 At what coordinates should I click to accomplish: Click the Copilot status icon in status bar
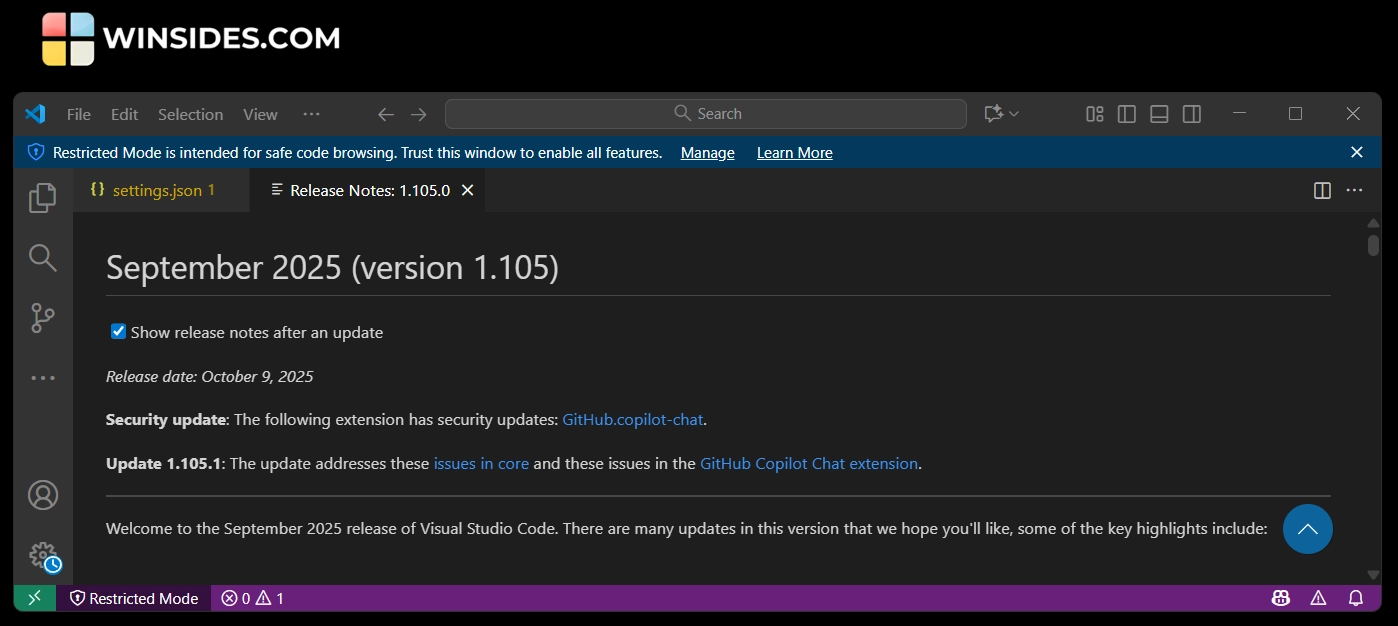1280,598
